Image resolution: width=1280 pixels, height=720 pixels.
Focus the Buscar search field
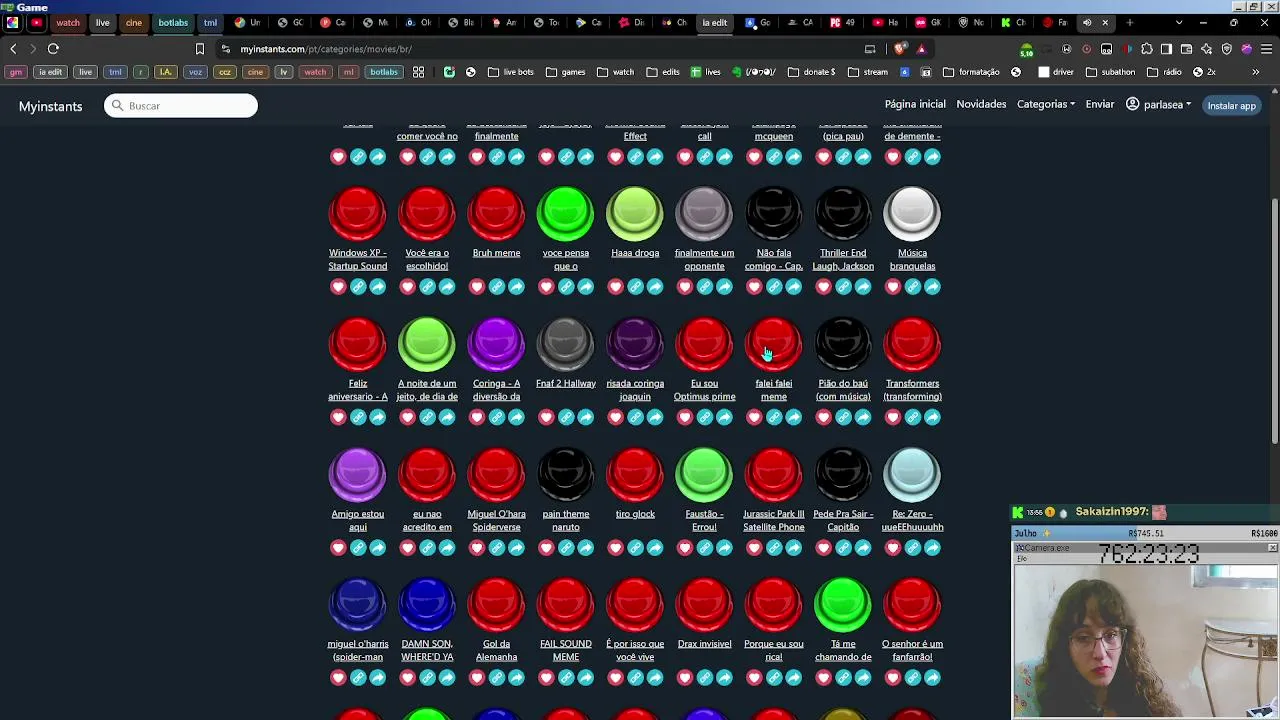pyautogui.click(x=181, y=106)
